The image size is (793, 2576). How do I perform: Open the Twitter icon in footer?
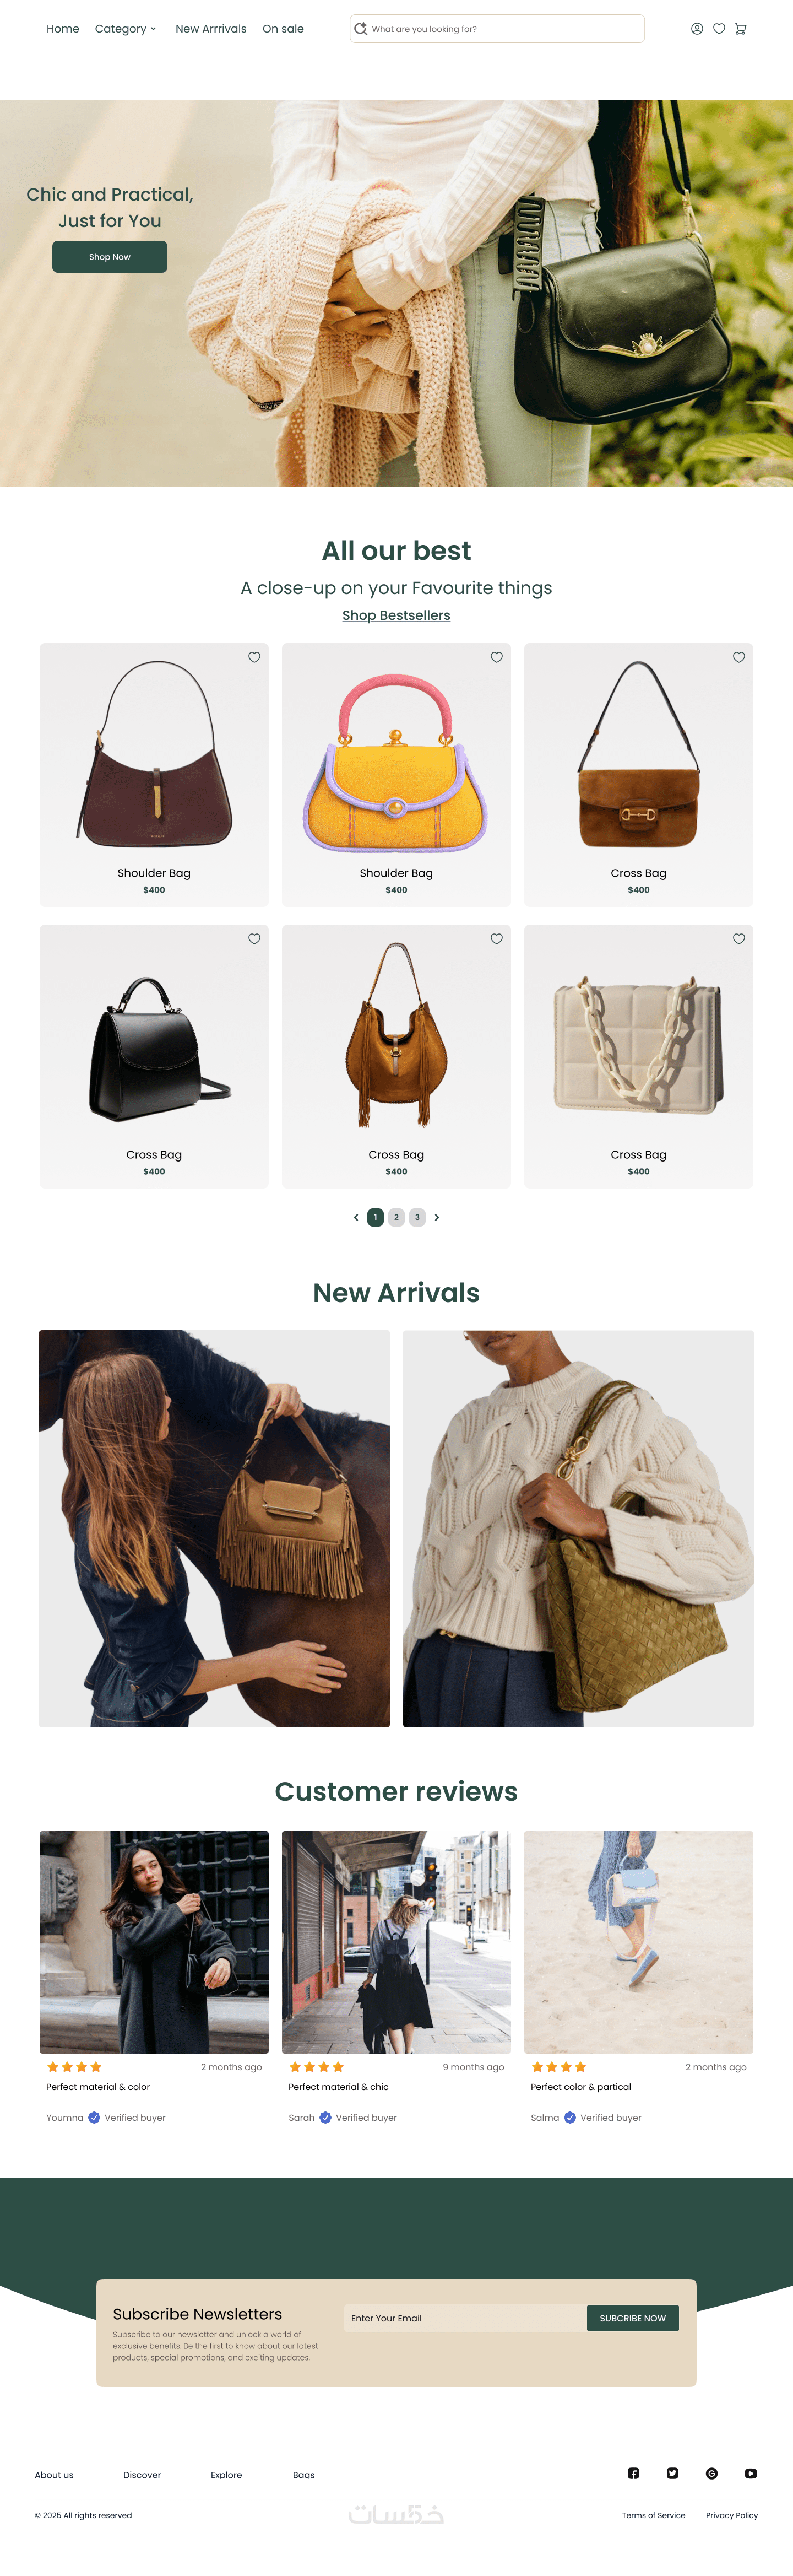pyautogui.click(x=672, y=2473)
